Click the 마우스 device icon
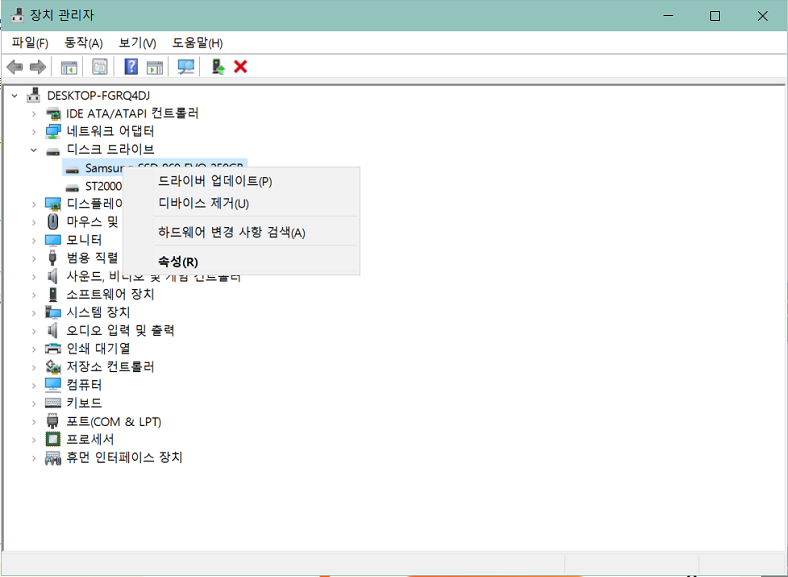The height and width of the screenshot is (577, 788). tap(53, 221)
